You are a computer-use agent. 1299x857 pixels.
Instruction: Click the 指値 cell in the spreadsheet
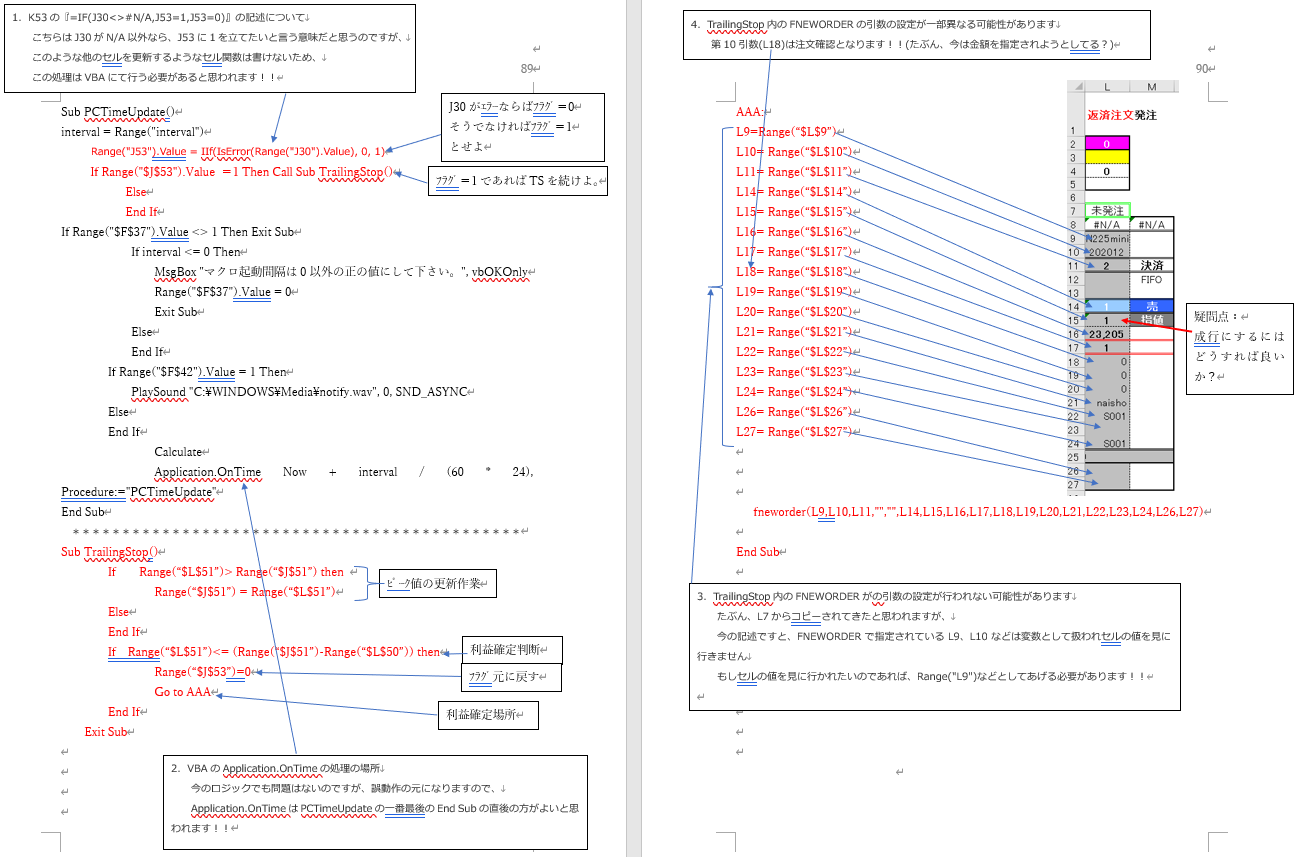[1151, 320]
